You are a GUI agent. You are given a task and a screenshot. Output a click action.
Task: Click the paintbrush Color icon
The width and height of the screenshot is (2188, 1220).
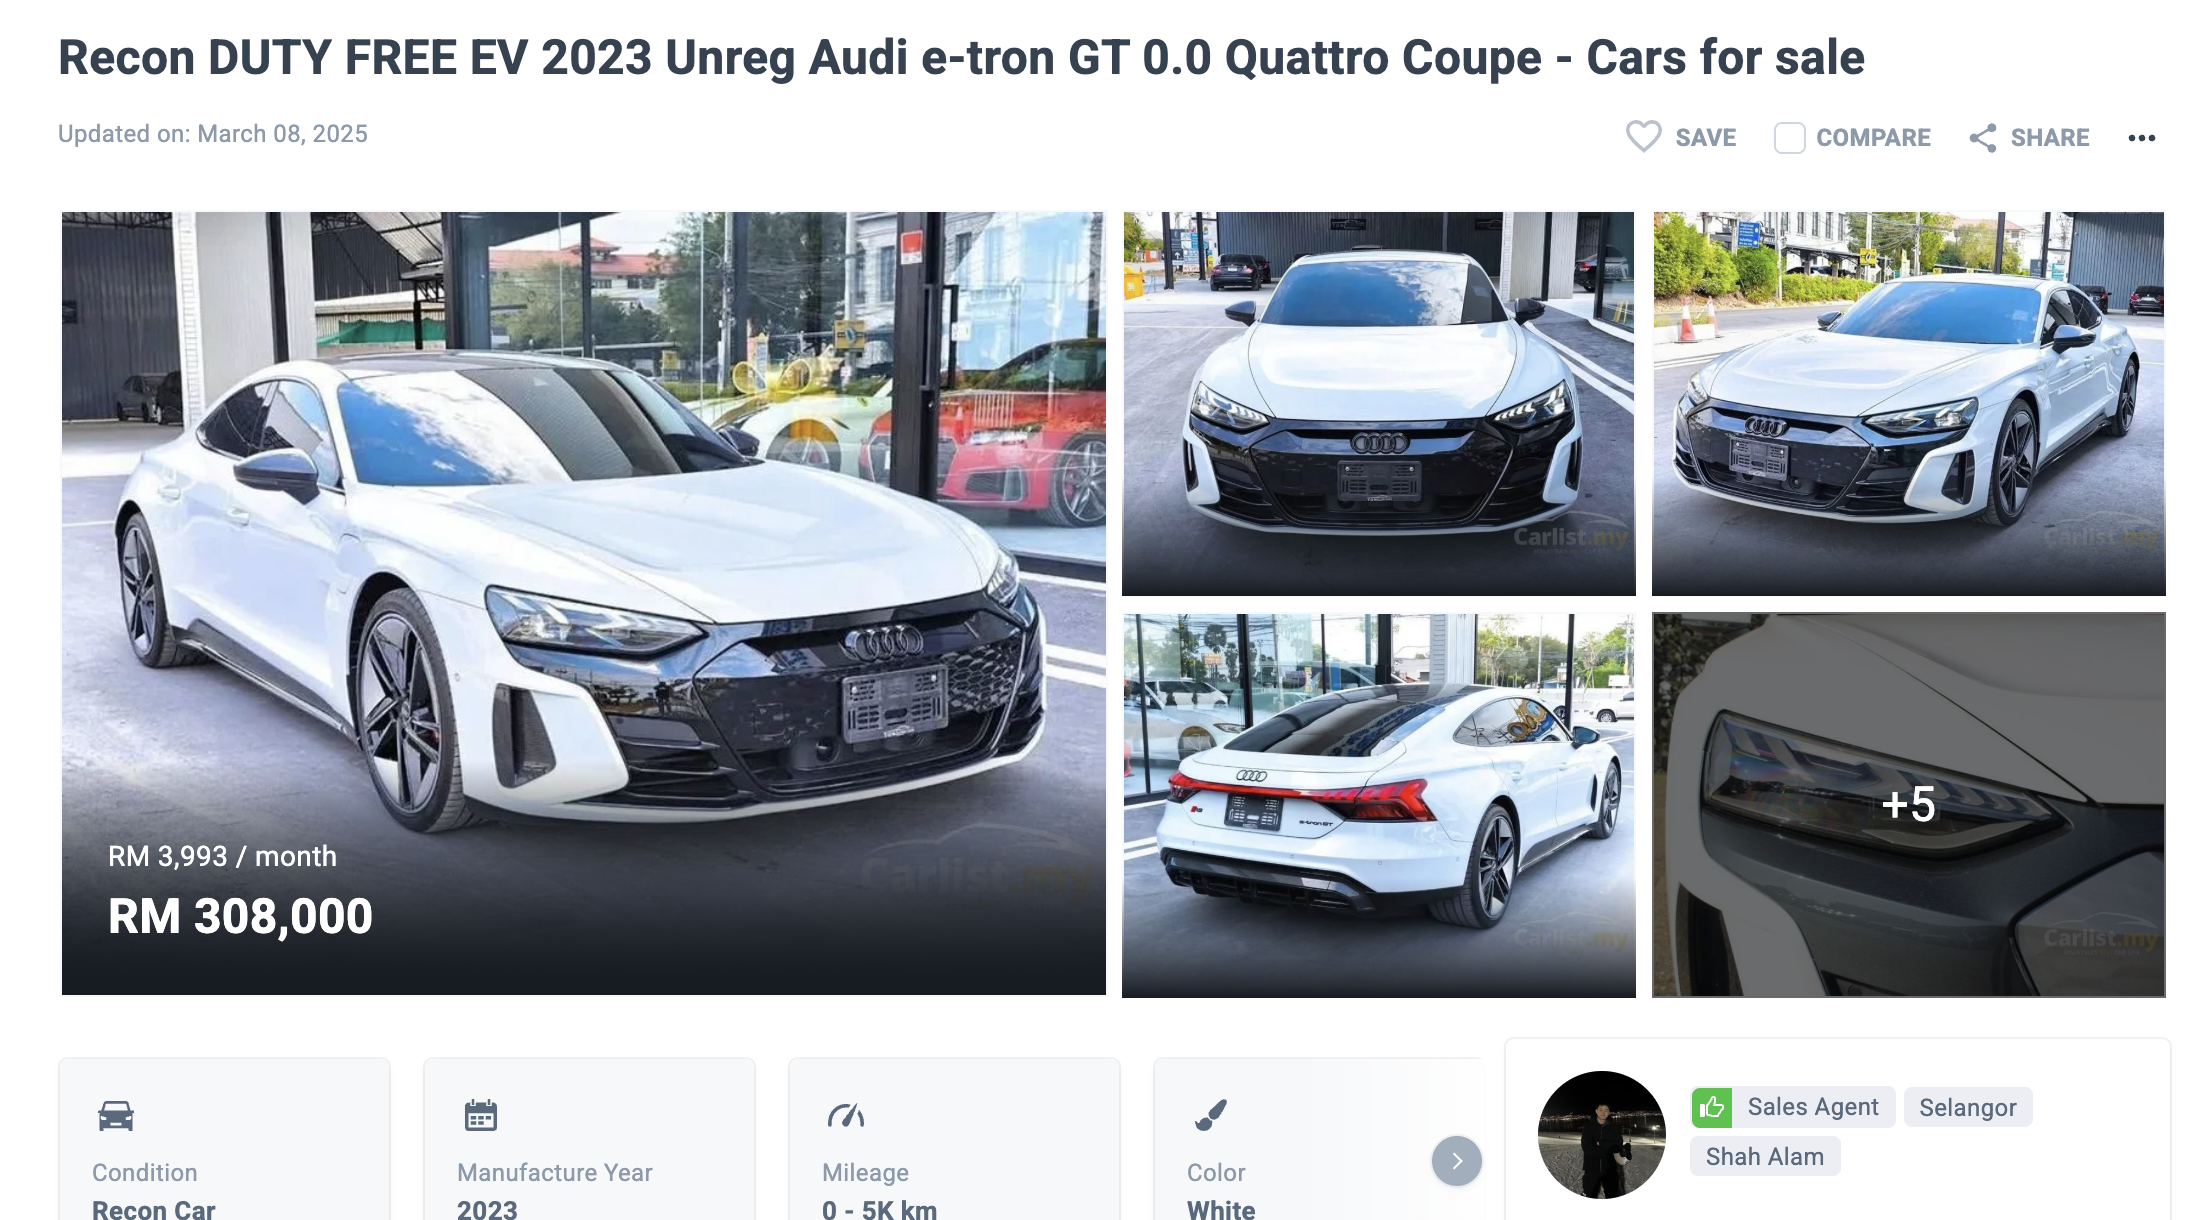tap(1211, 1114)
